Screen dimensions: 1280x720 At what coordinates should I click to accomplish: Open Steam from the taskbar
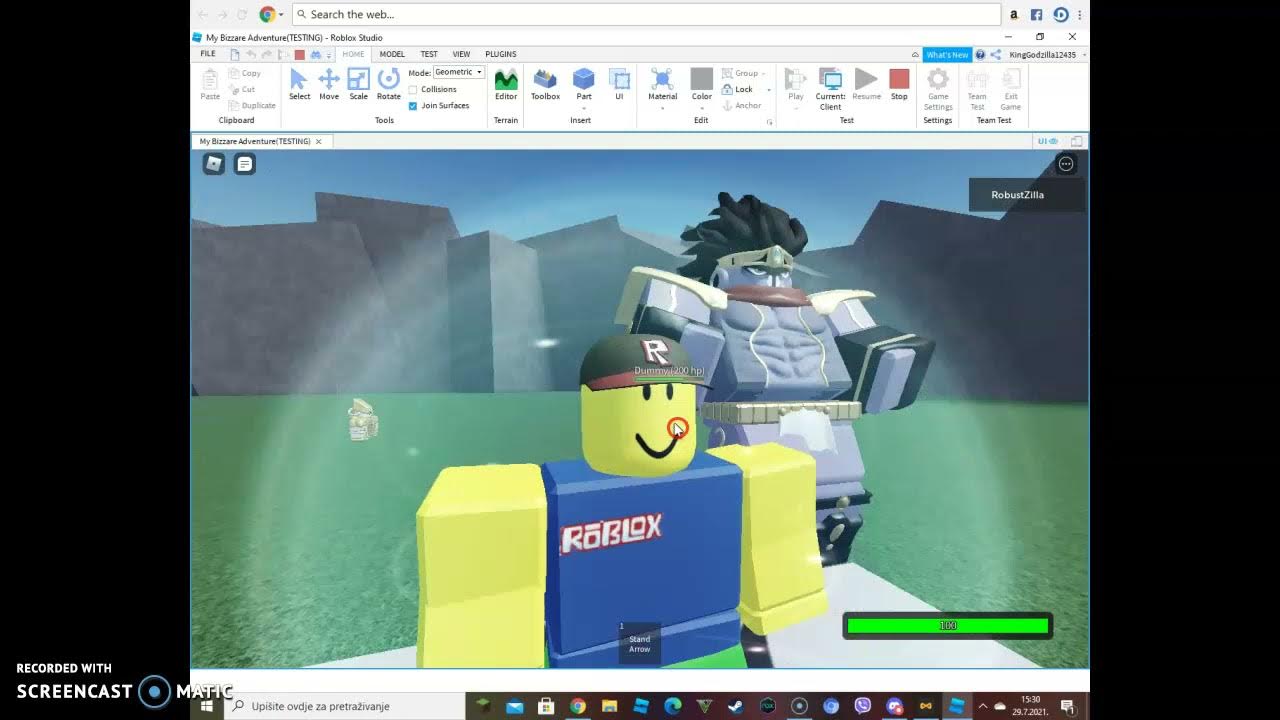(x=735, y=706)
